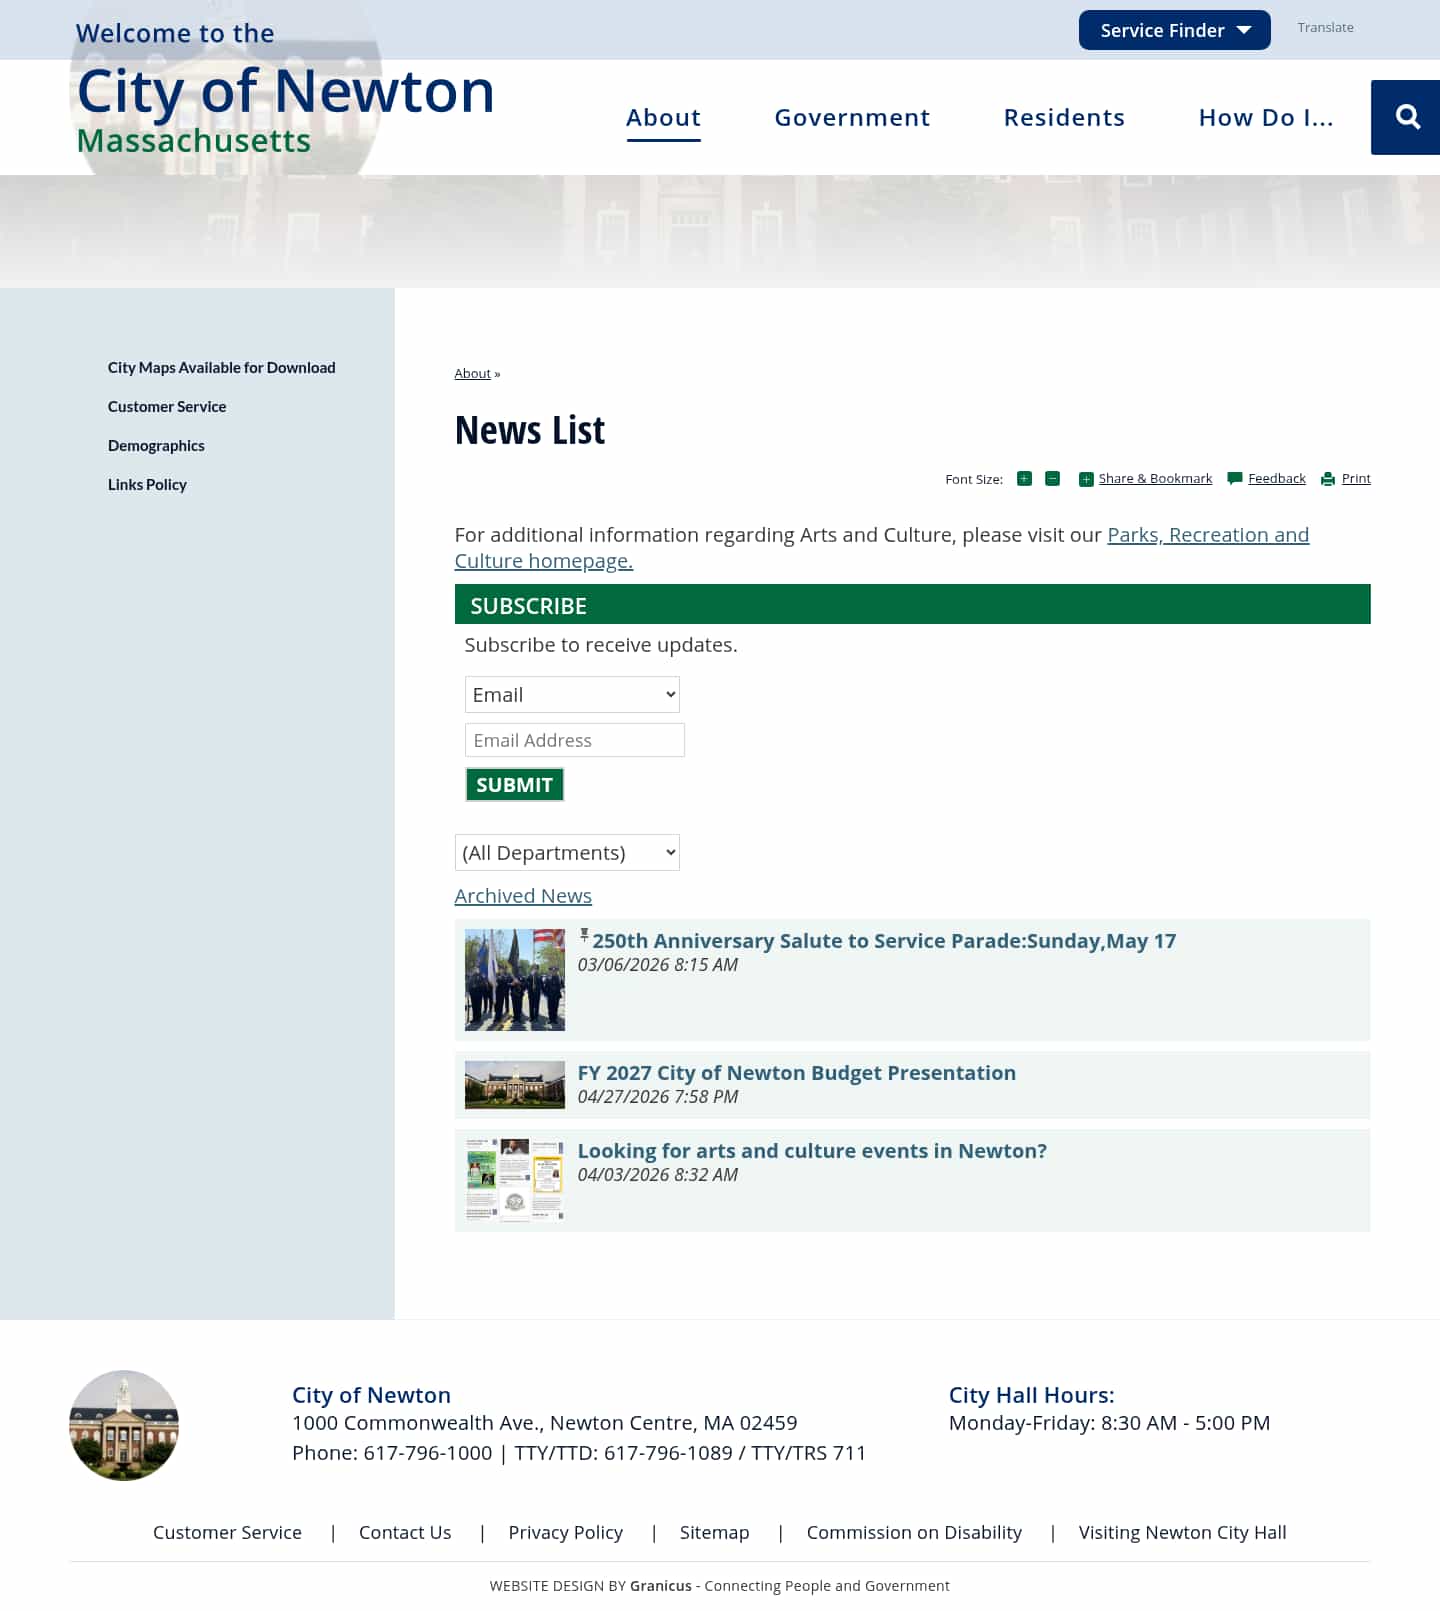Image resolution: width=1440 pixels, height=1611 pixels.
Task: Open the How Do I... menu
Action: 1266,117
